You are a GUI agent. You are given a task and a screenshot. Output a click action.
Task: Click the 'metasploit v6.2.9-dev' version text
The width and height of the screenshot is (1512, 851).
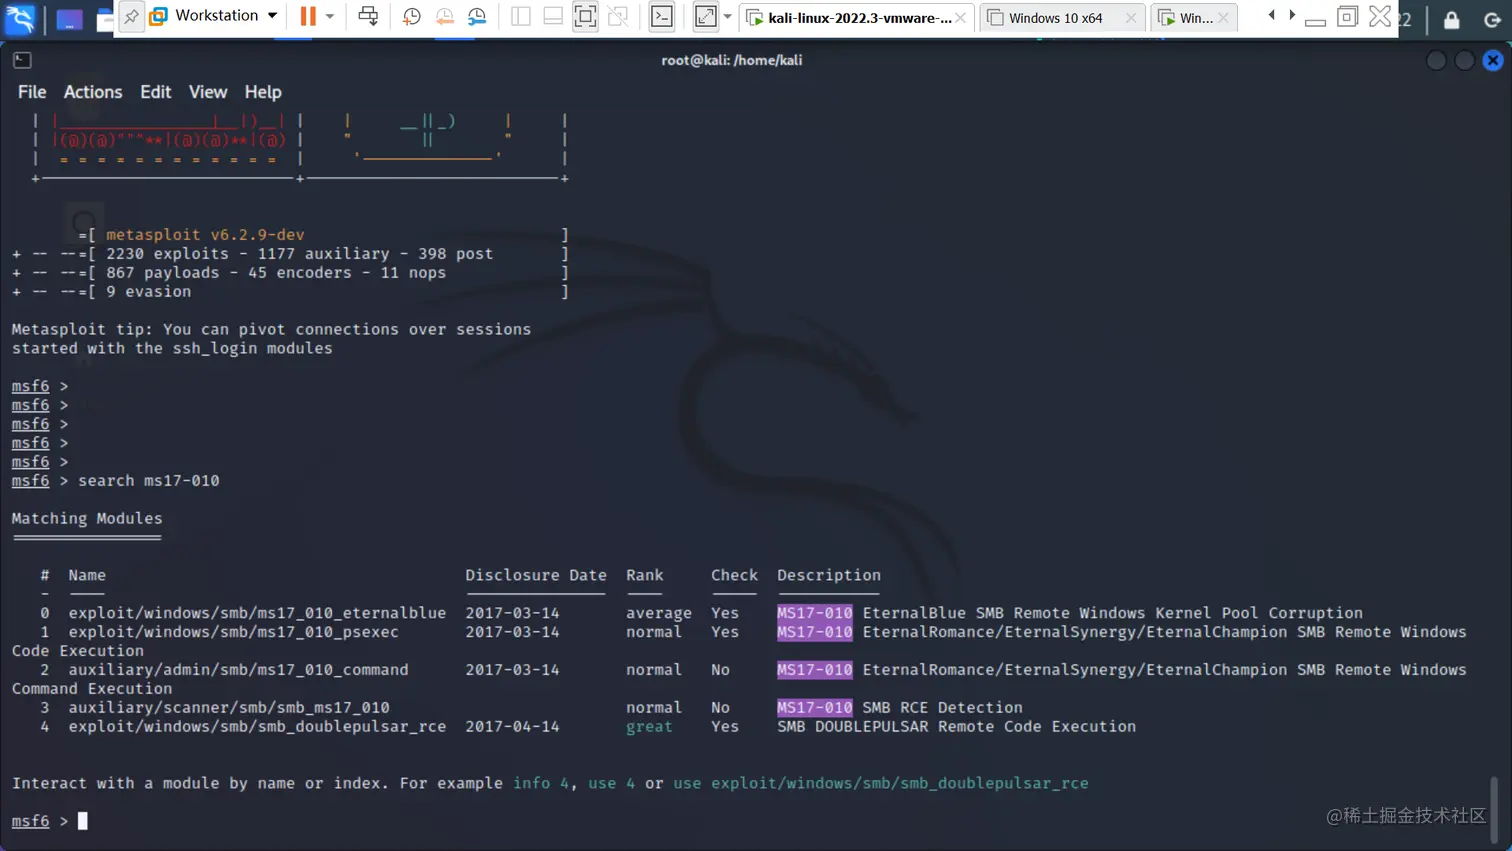coord(205,235)
